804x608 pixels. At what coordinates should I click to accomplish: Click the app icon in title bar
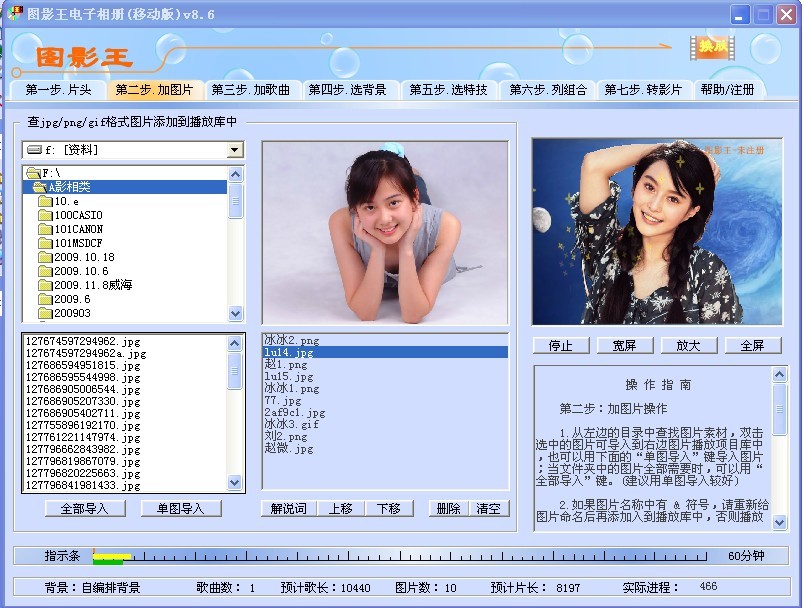[14, 13]
